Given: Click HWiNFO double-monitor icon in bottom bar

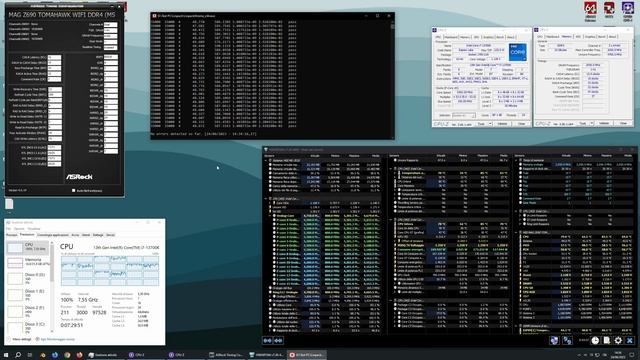Looking at the screenshot, I should pos(567,340).
